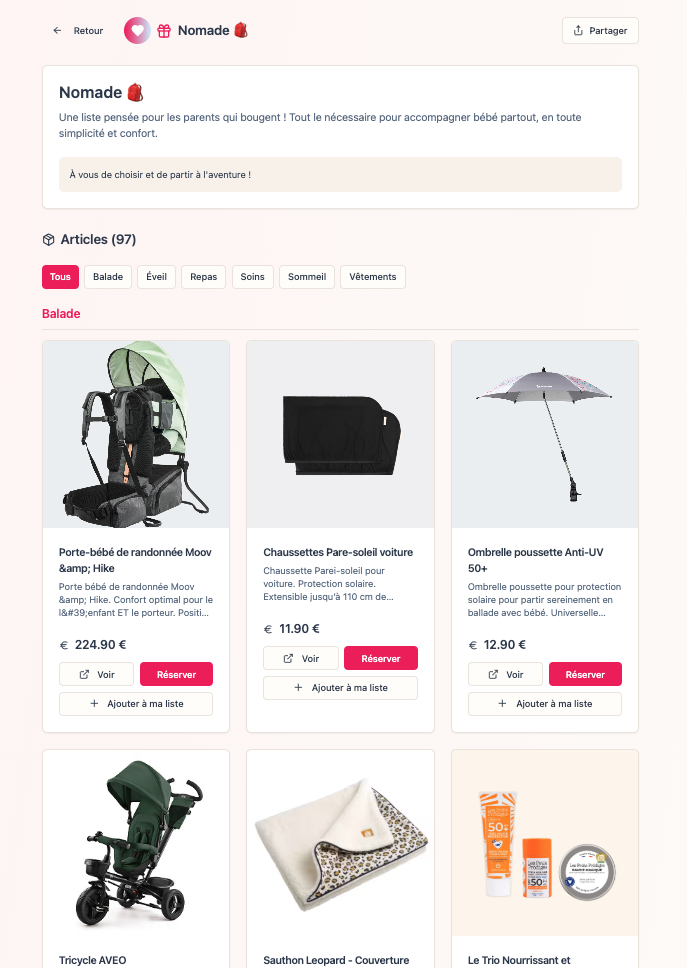The width and height of the screenshot is (687, 968).
Task: Filter articles by Balade
Action: 108,277
